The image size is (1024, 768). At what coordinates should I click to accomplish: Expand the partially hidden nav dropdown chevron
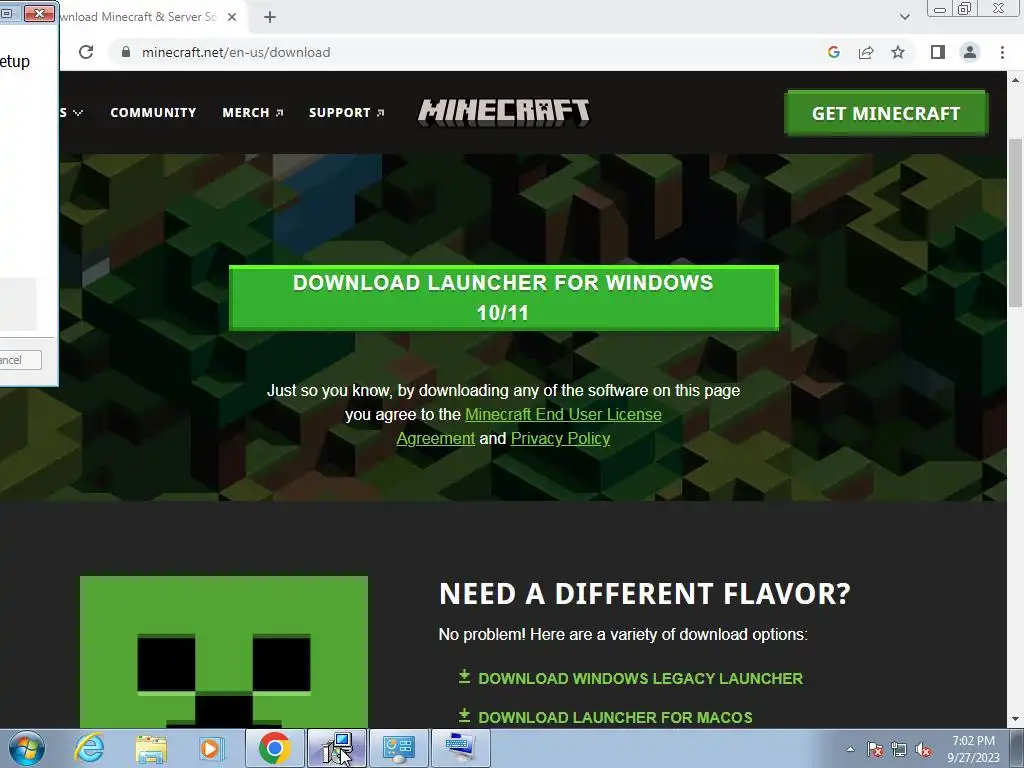78,113
